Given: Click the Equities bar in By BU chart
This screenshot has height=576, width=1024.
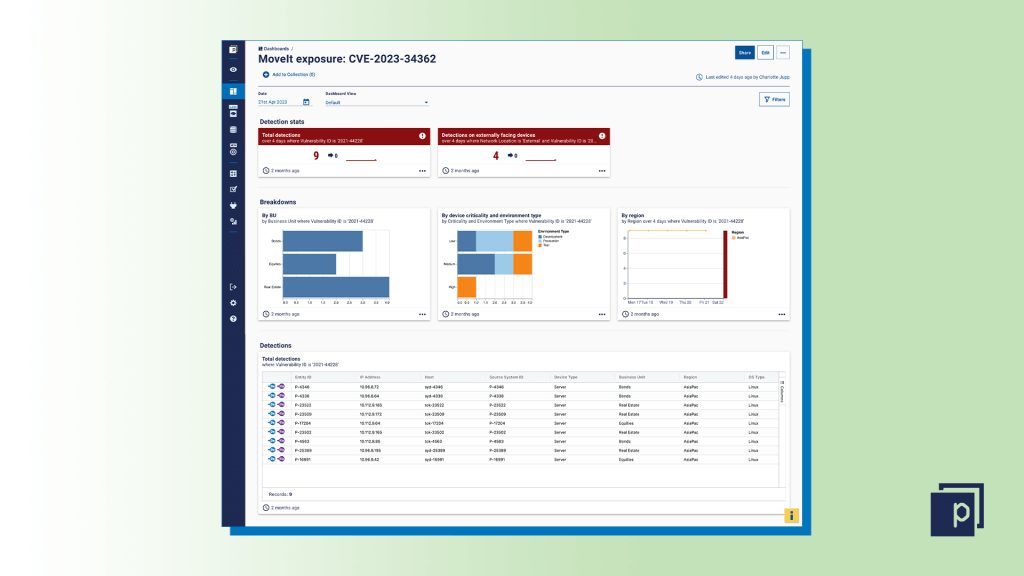Looking at the screenshot, I should 310,264.
